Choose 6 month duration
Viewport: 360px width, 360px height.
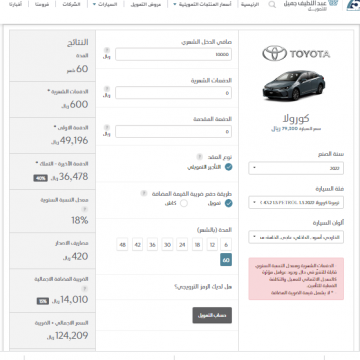pos(226,245)
